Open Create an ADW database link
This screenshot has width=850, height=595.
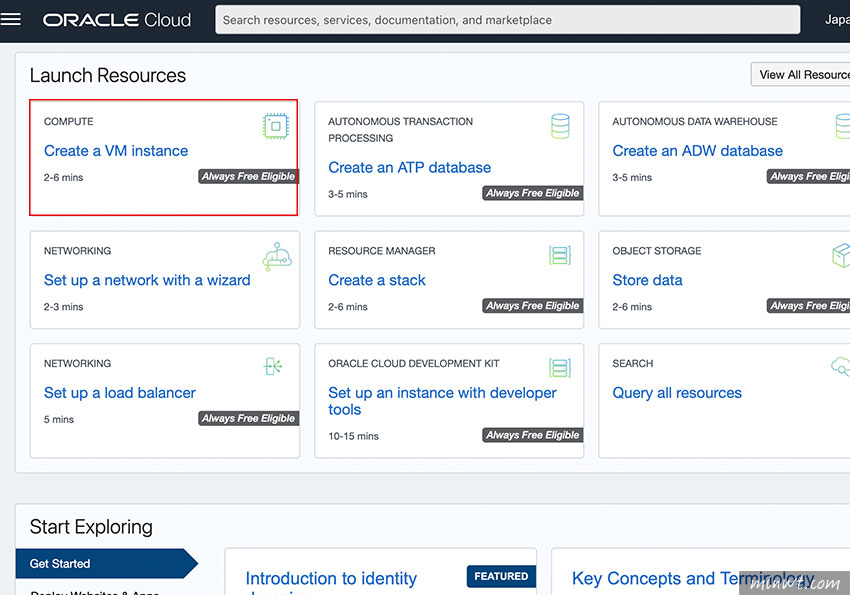click(697, 151)
